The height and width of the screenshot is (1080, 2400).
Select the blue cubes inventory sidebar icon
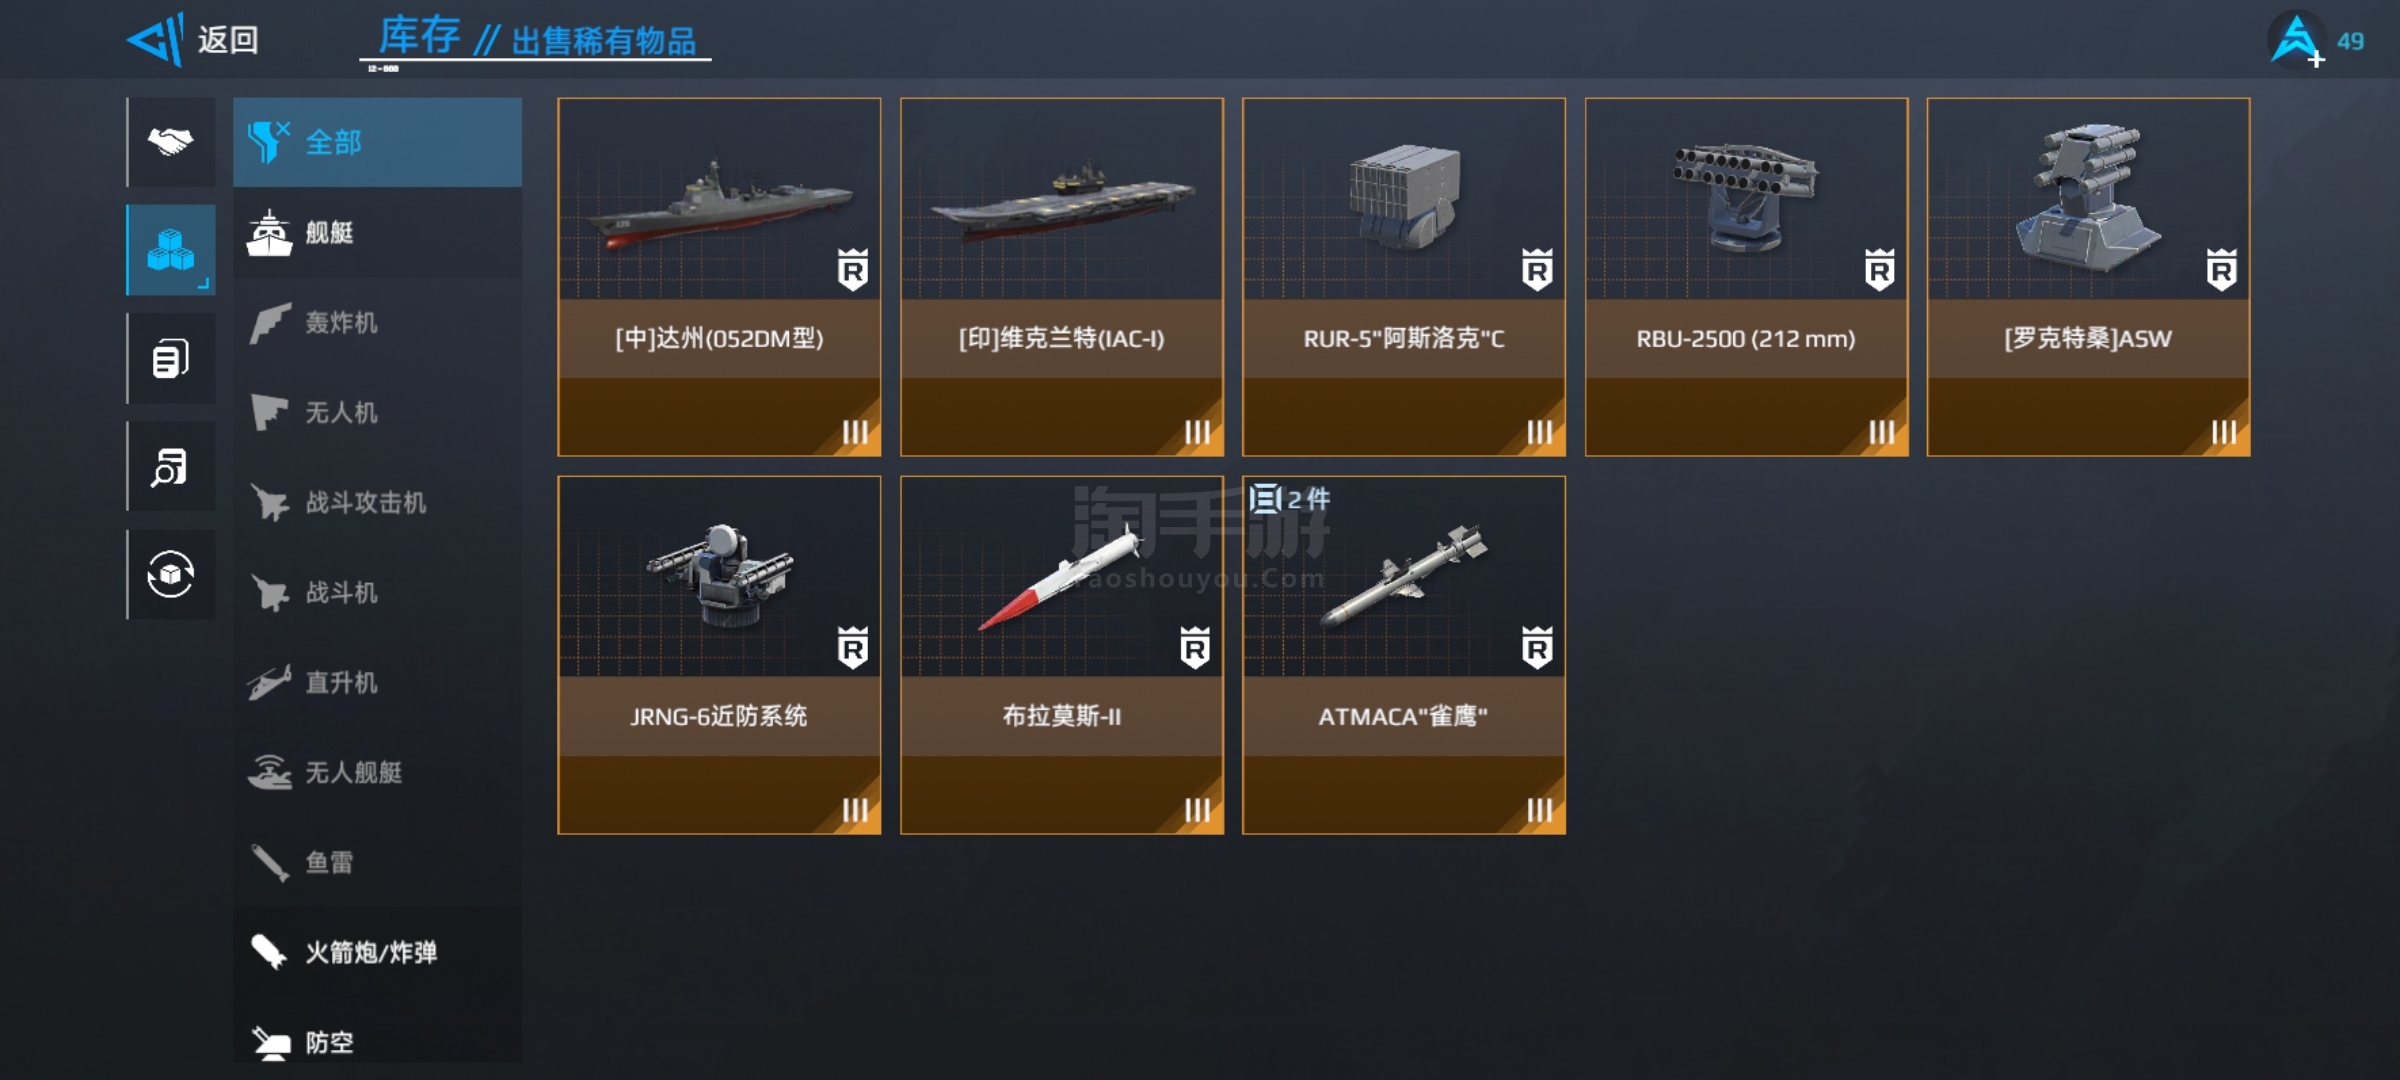point(171,250)
